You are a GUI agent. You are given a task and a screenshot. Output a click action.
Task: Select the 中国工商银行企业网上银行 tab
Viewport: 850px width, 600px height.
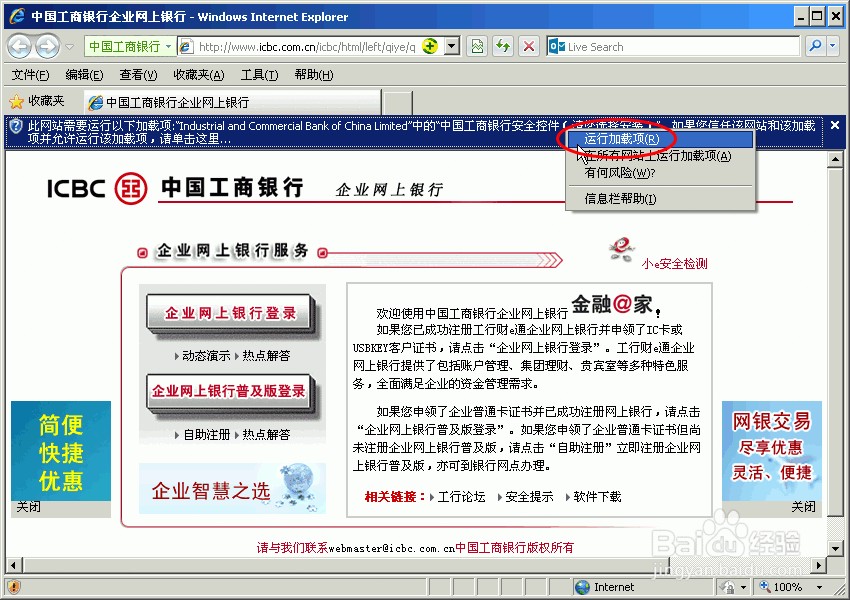tap(232, 102)
